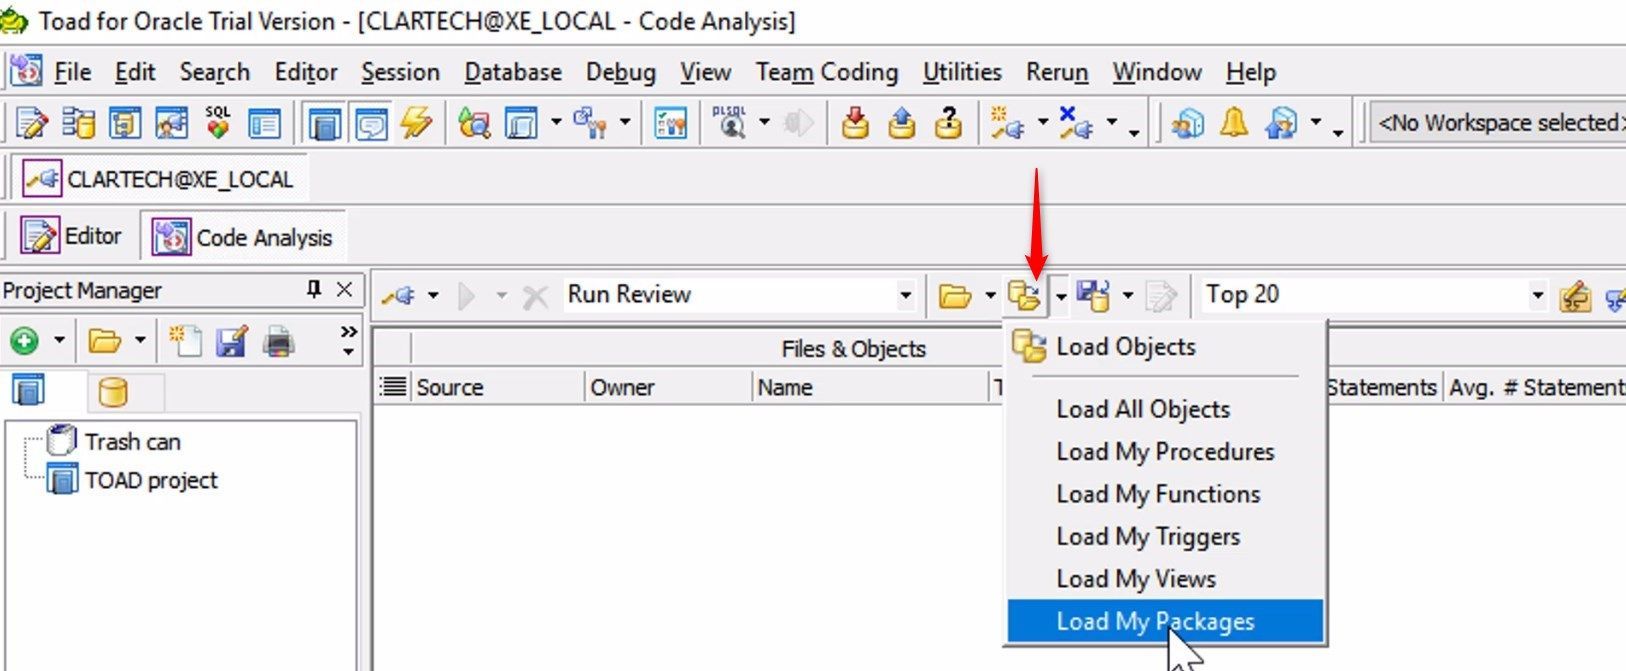Expand dropdown arrow next to Code Analysis folder icon
The height and width of the screenshot is (671, 1626).
[990, 295]
